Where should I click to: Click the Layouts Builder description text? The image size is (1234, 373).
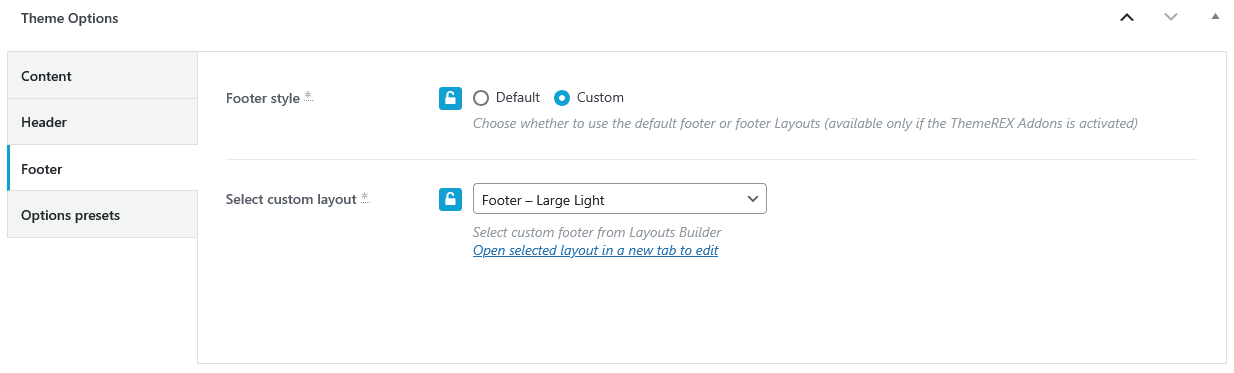point(597,233)
